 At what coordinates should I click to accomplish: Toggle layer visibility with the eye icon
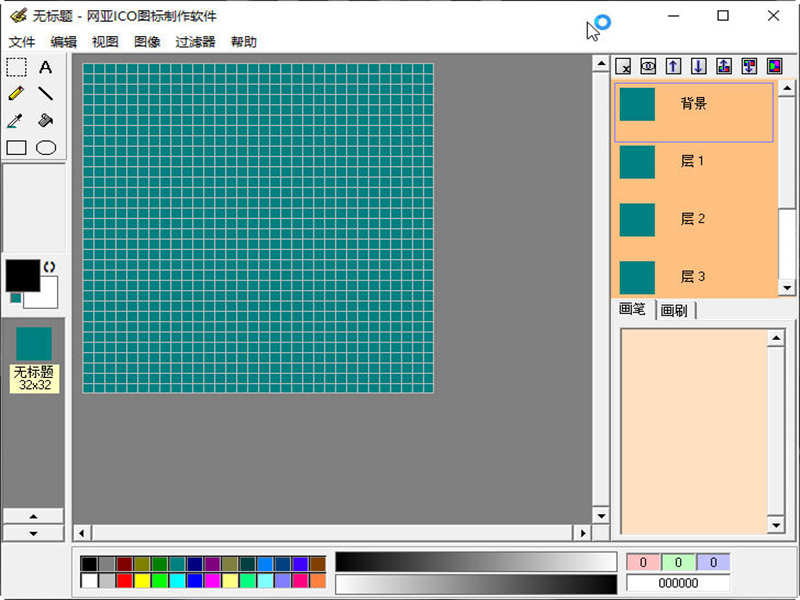point(648,66)
